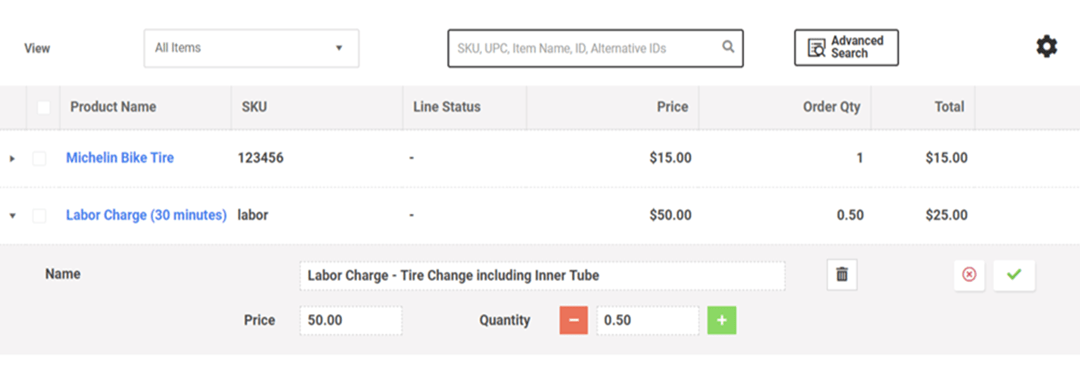Open Advanced Search
Viewport: 1080px width, 375px height.
point(847,48)
